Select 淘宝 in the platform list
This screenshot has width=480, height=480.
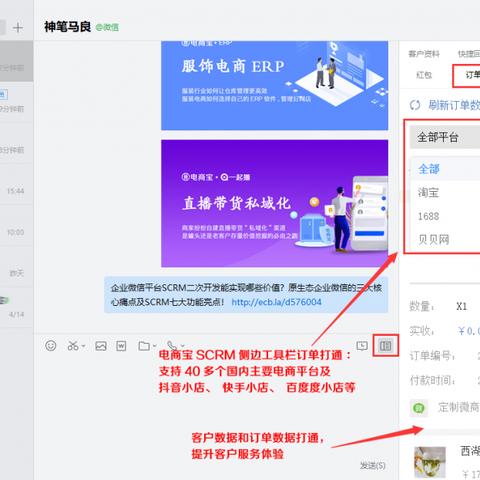(x=445, y=193)
